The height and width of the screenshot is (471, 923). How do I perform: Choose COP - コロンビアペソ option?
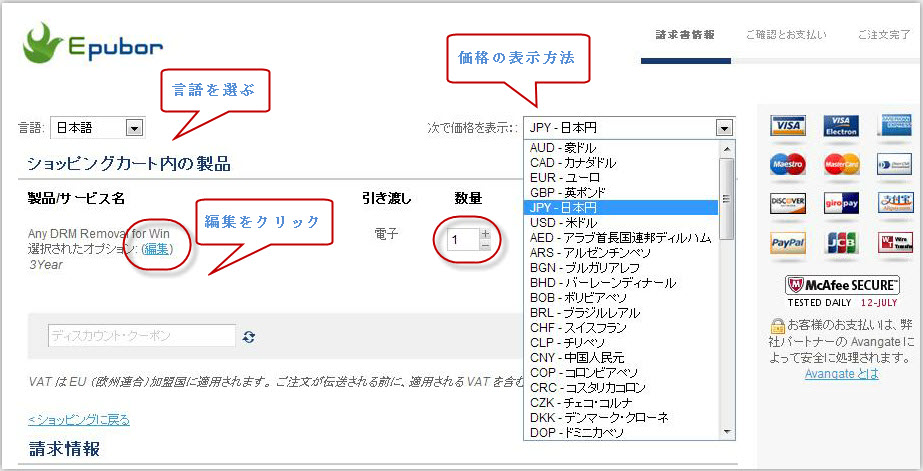tap(622, 372)
